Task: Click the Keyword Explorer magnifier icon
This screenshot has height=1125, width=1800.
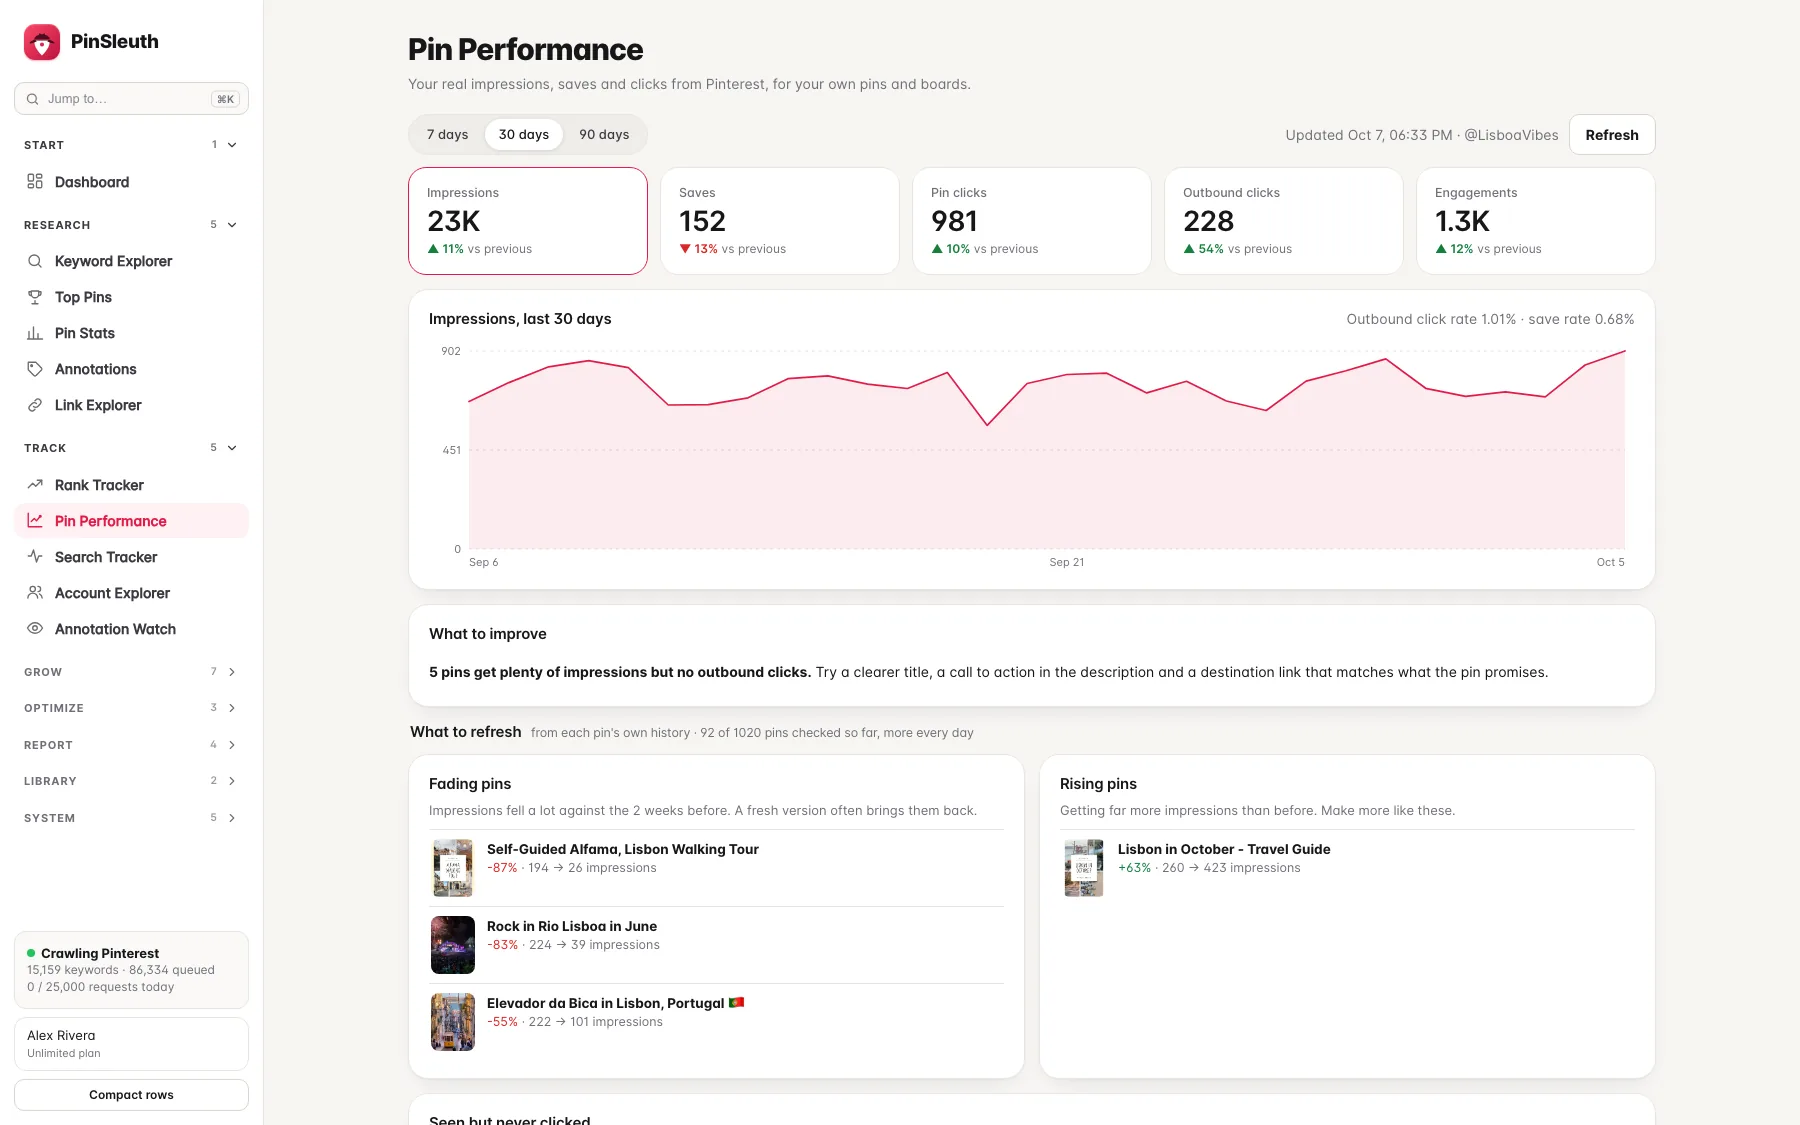Action: coord(35,261)
